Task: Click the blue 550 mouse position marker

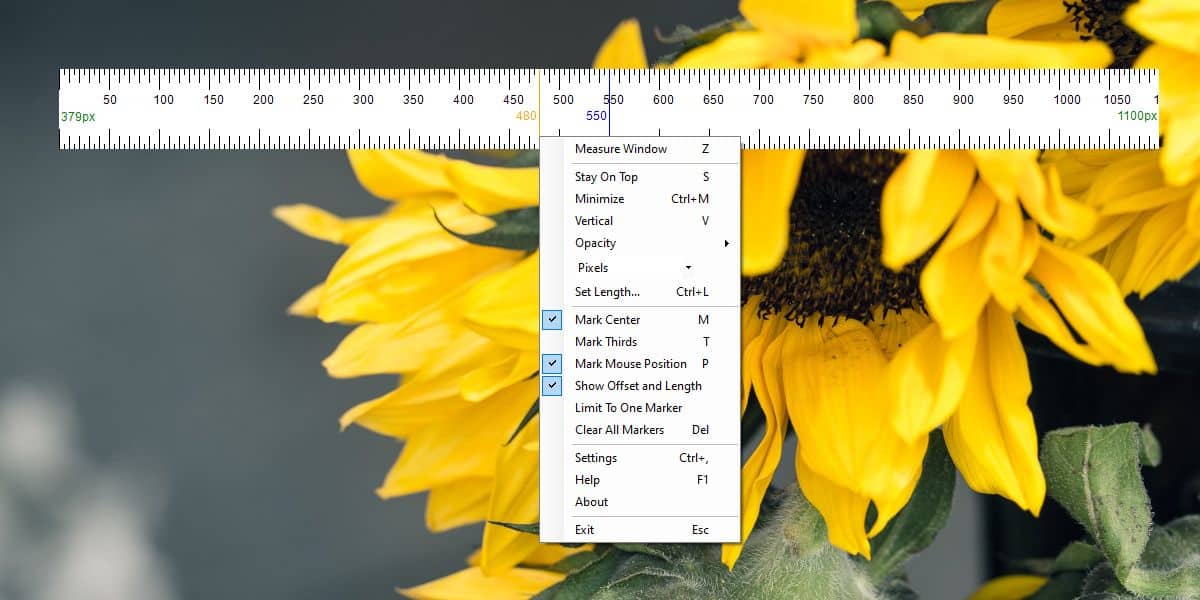Action: (x=596, y=116)
